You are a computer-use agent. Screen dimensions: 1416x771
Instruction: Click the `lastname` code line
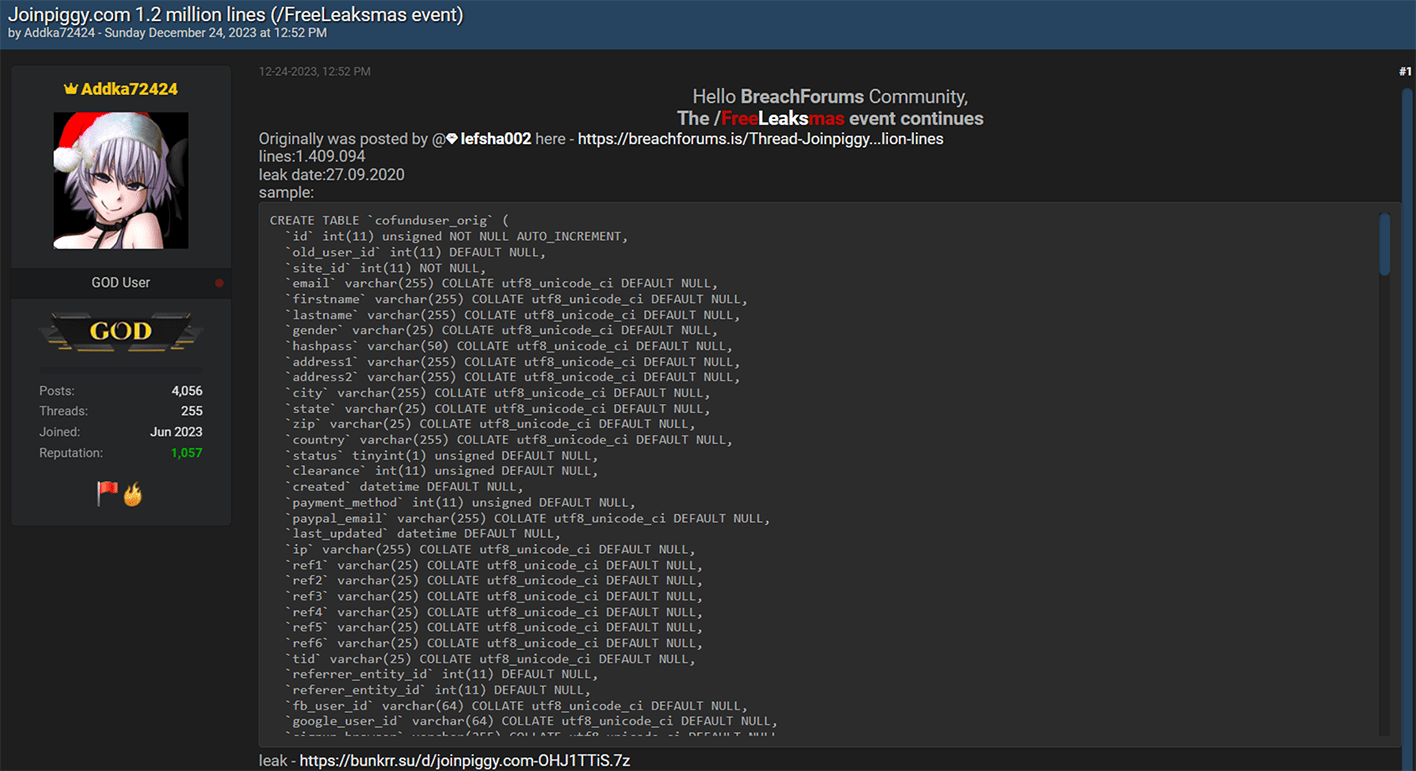pyautogui.click(x=513, y=315)
